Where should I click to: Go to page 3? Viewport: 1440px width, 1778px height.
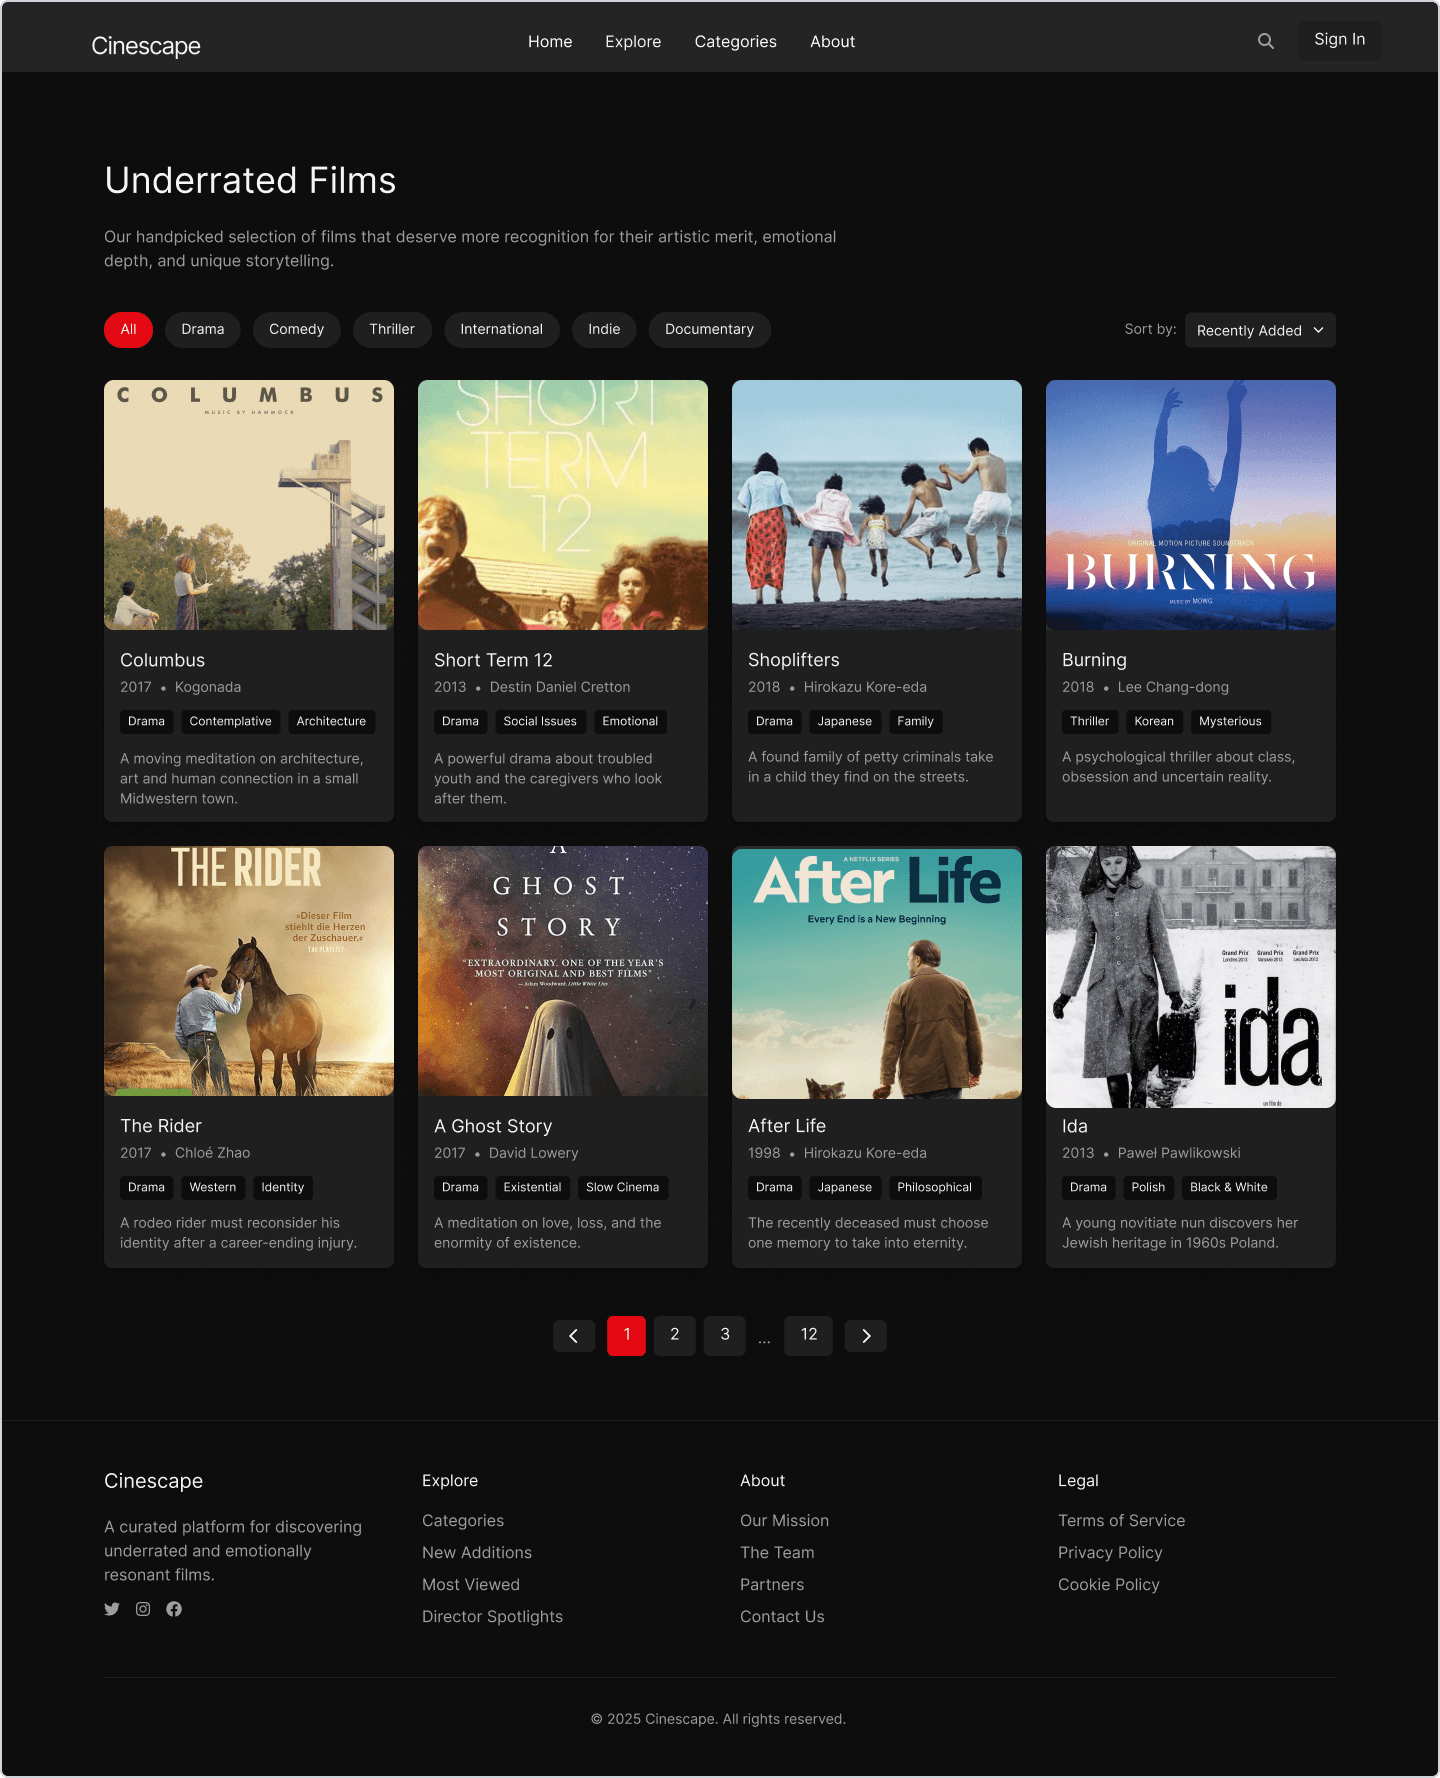coord(725,1336)
